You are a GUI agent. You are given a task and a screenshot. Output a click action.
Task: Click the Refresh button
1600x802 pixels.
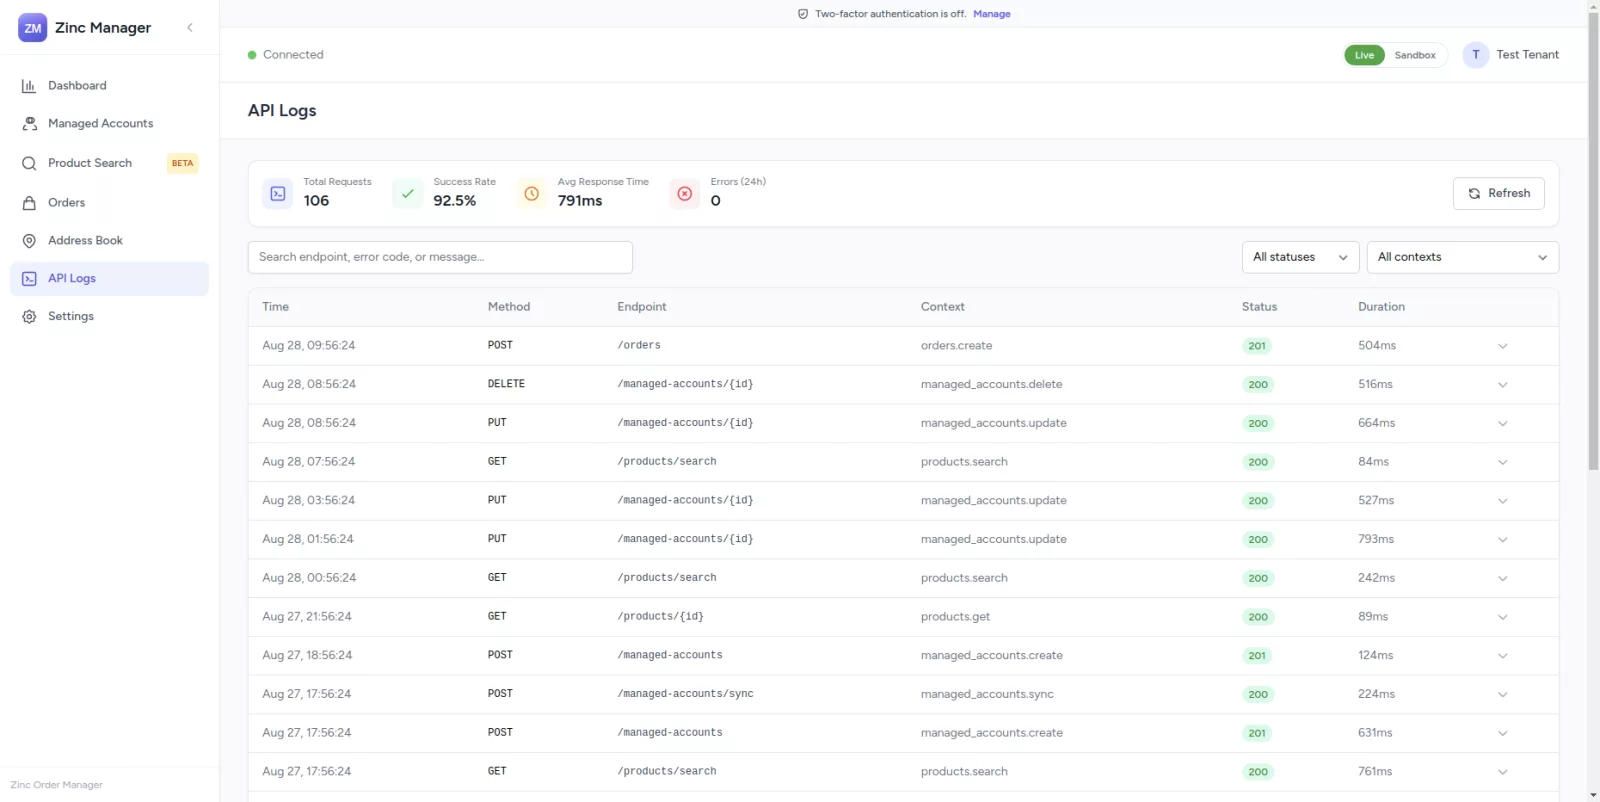(x=1498, y=193)
